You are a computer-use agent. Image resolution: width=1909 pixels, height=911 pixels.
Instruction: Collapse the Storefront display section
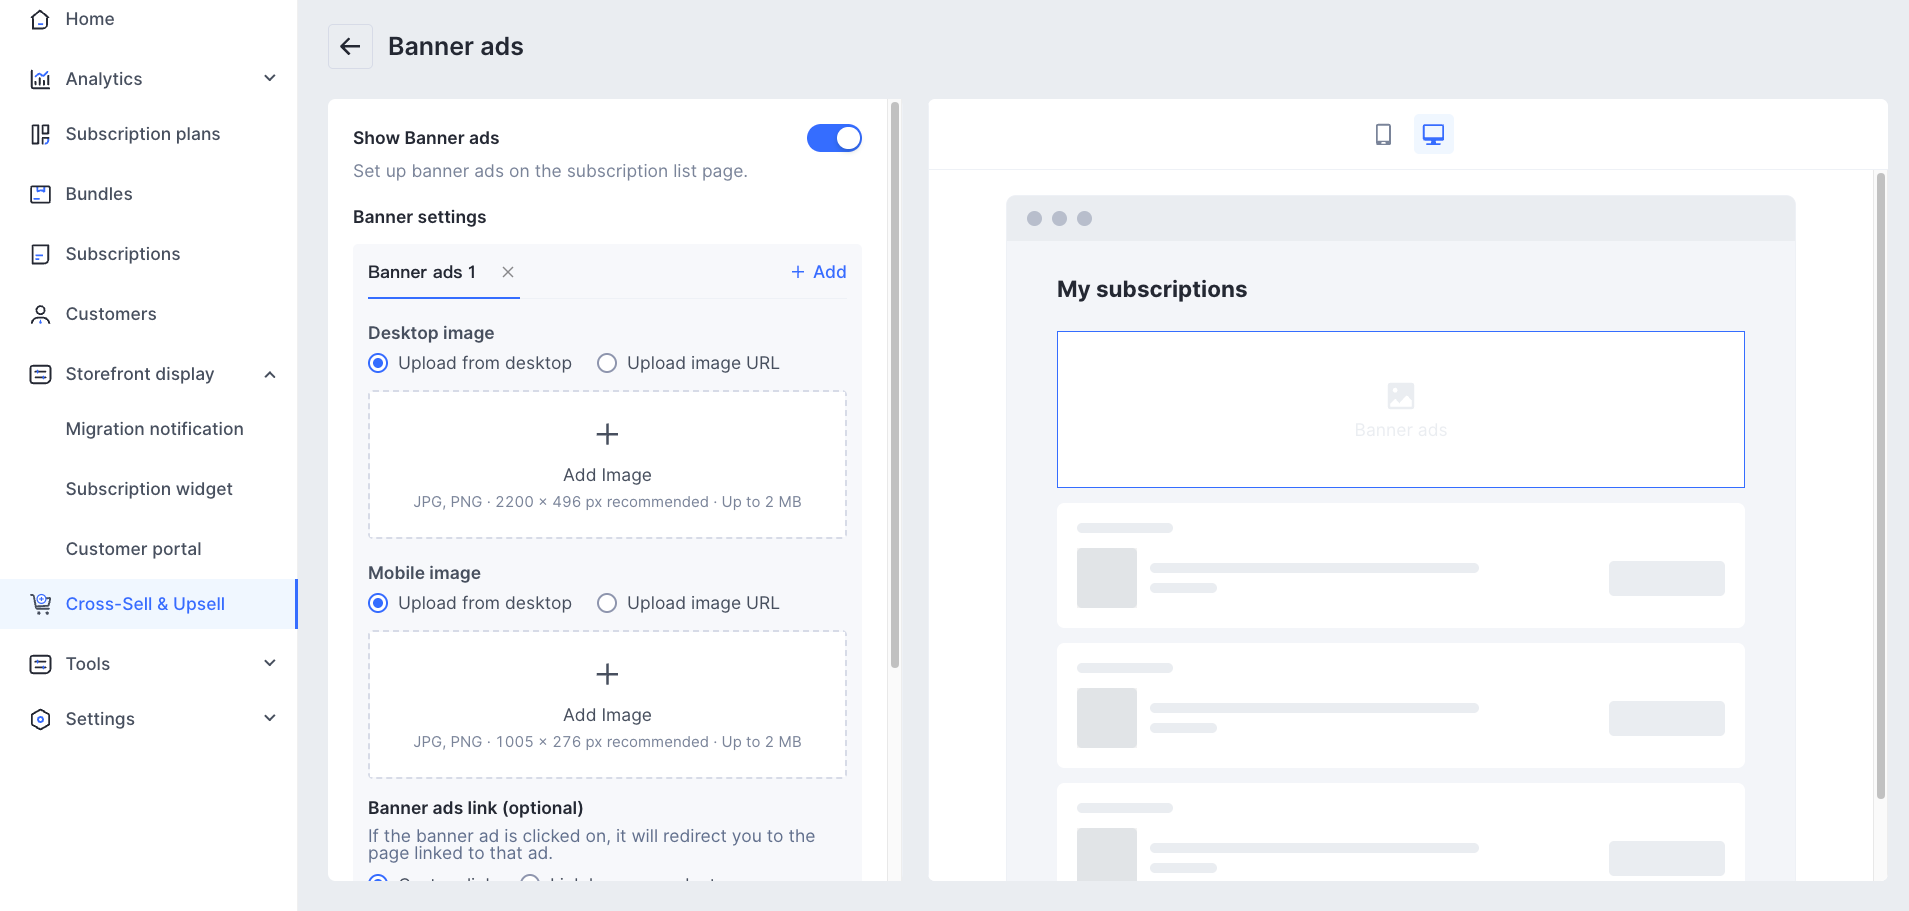click(270, 374)
